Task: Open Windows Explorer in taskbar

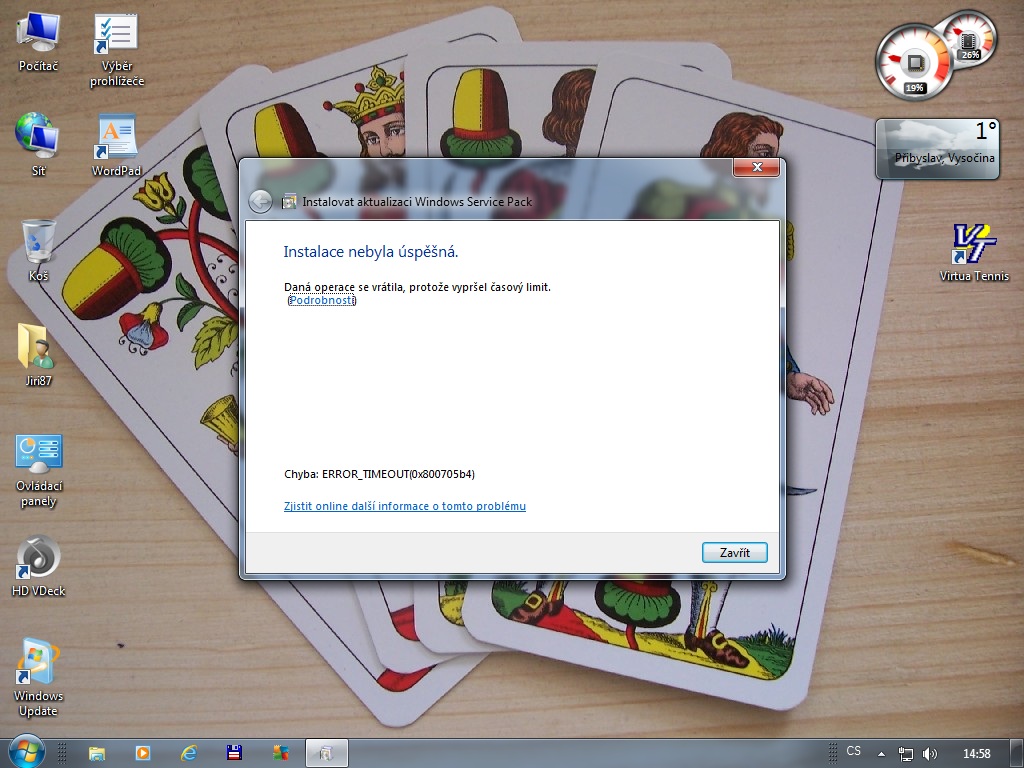Action: click(x=97, y=753)
